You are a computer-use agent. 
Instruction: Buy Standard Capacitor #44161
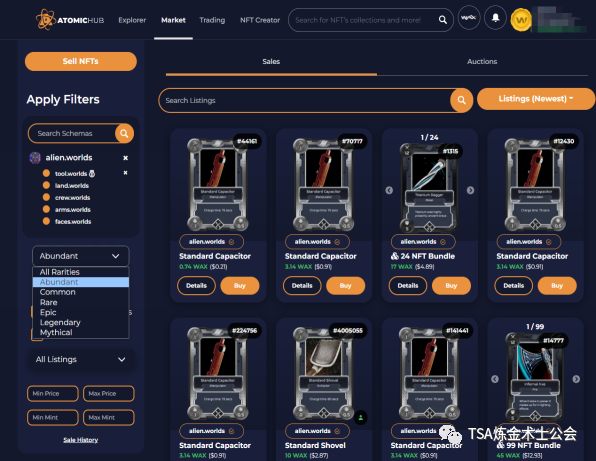[x=240, y=285]
